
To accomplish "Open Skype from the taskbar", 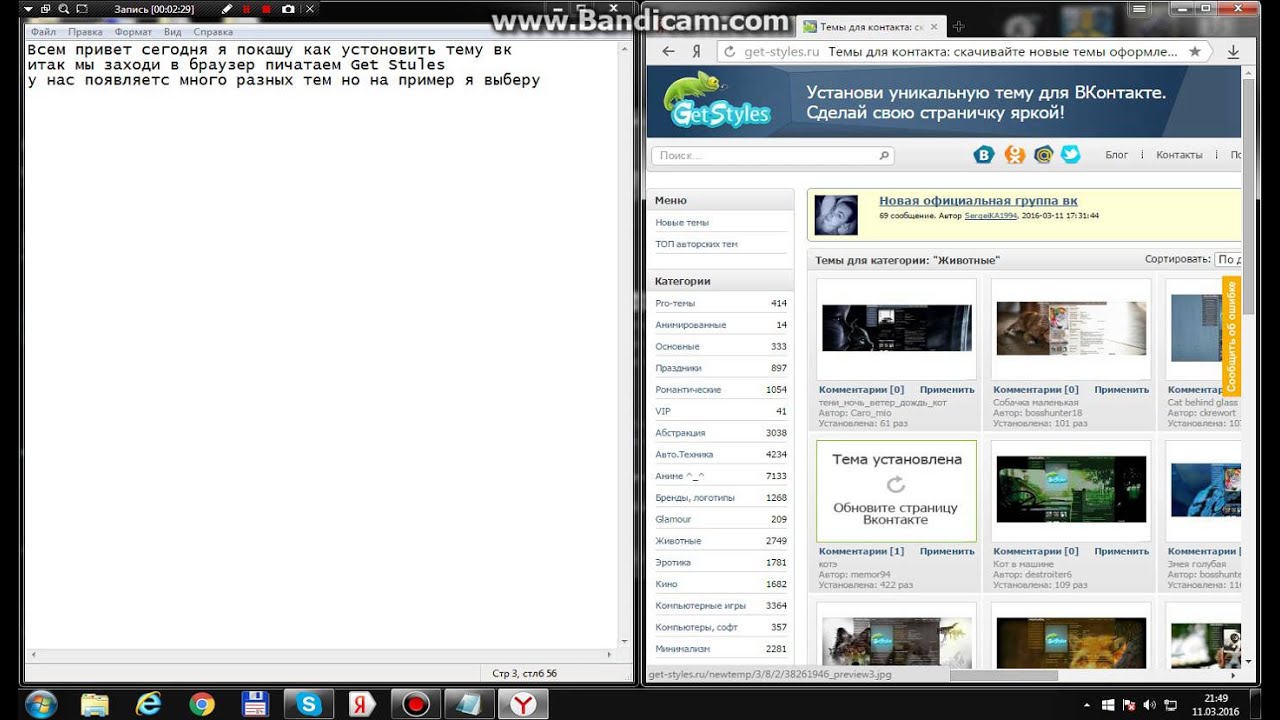I will tap(308, 704).
